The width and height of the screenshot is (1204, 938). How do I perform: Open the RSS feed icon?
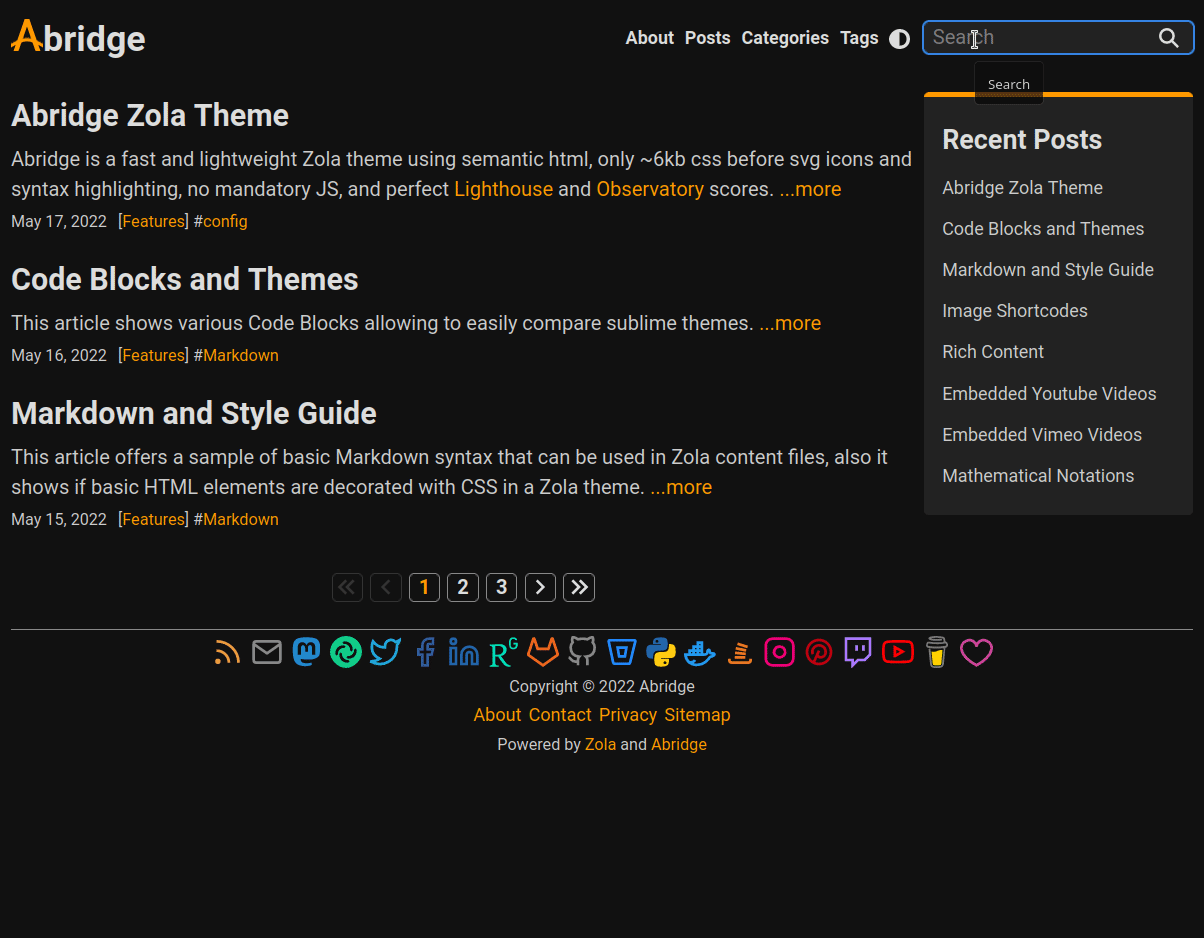[228, 653]
